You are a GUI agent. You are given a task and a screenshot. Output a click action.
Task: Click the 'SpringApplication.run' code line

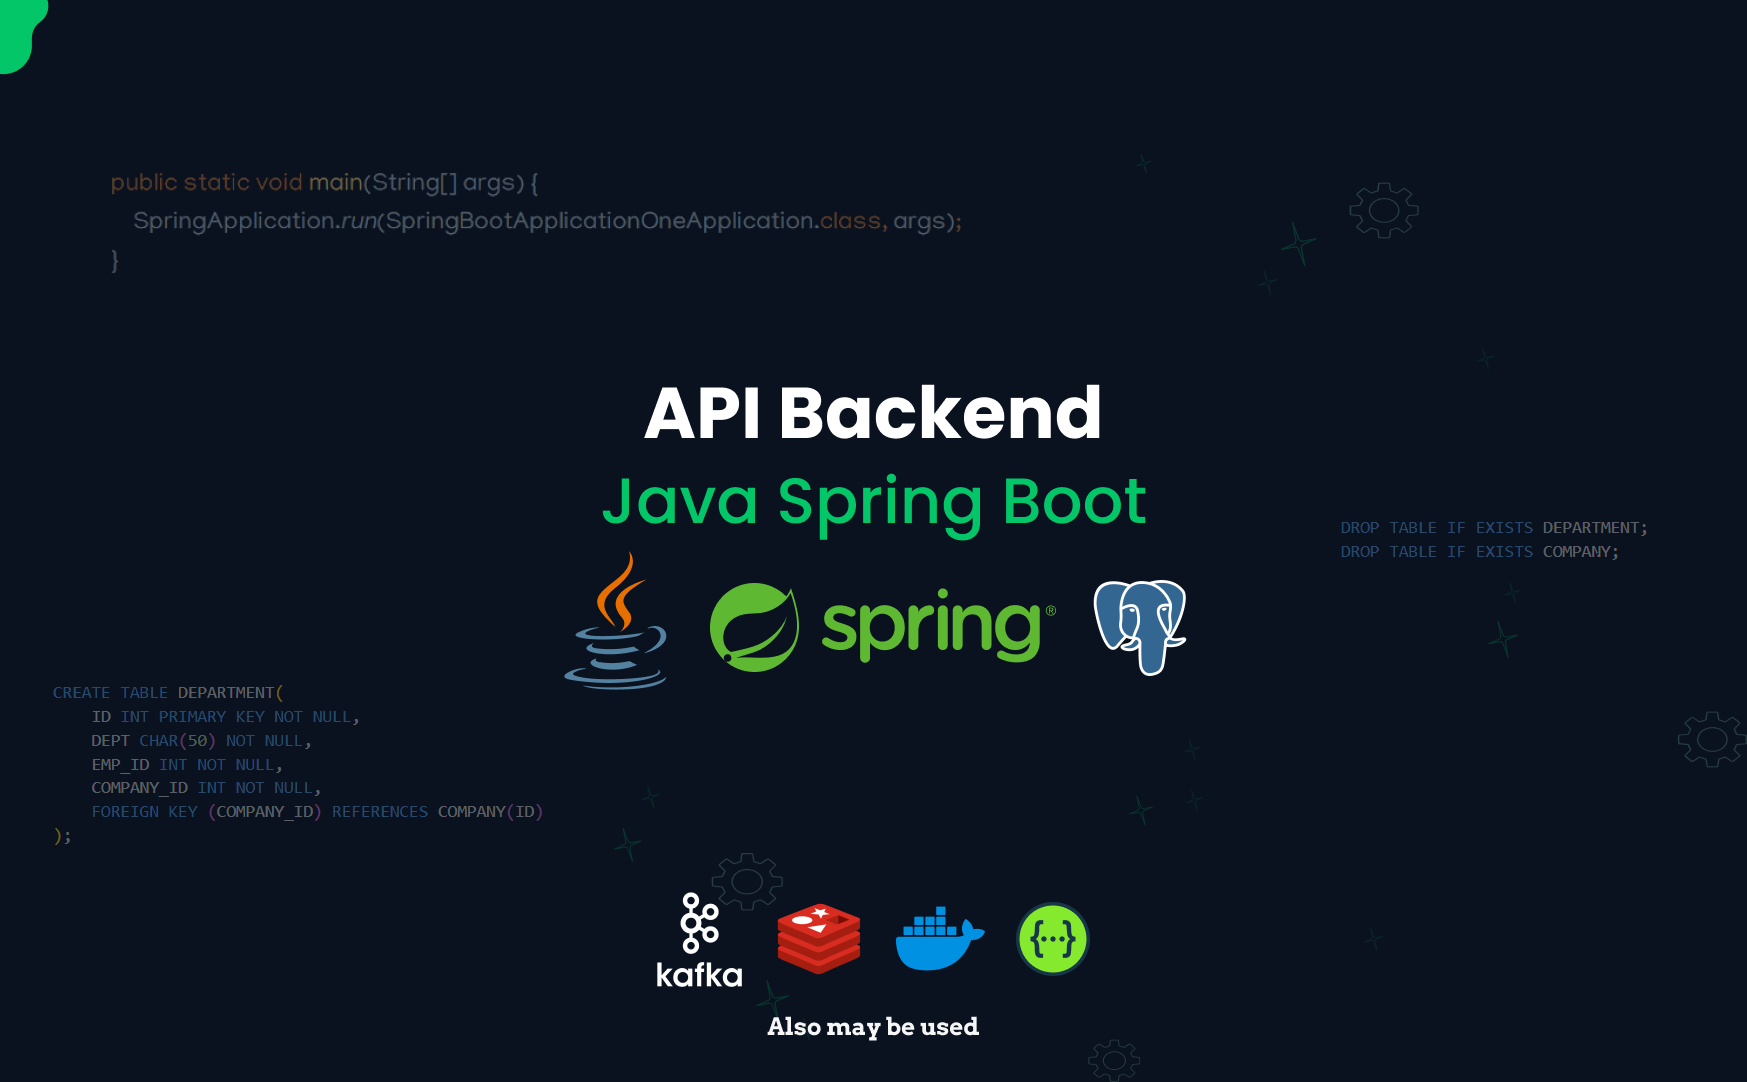547,221
